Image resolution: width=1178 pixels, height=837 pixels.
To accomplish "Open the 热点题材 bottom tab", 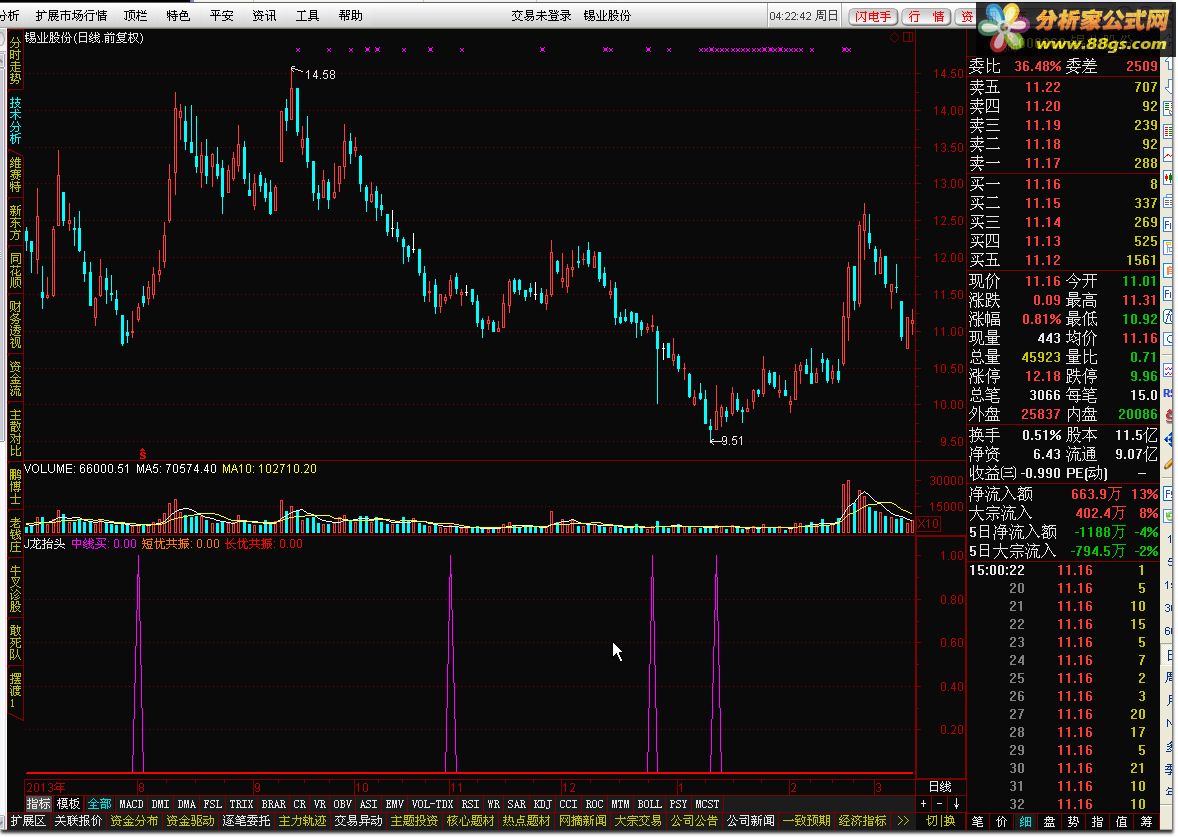I will tap(527, 820).
